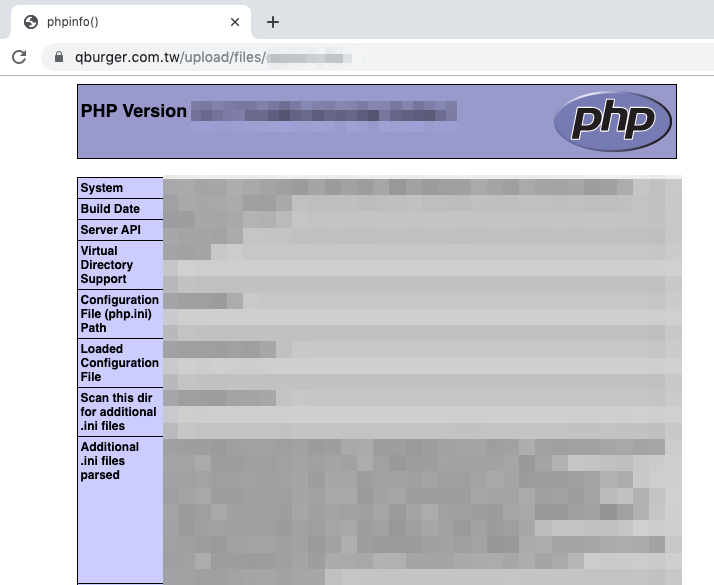Open a new browser tab
714x585 pixels.
coord(273,22)
